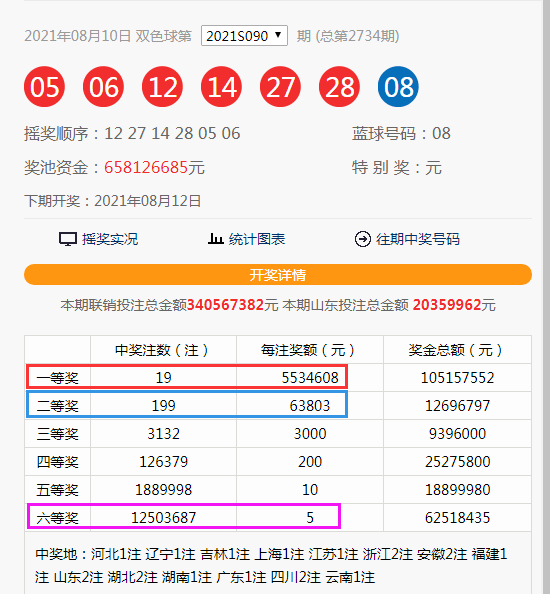Select the prize pool amount 658126685
The image size is (550, 594).
click(146, 167)
